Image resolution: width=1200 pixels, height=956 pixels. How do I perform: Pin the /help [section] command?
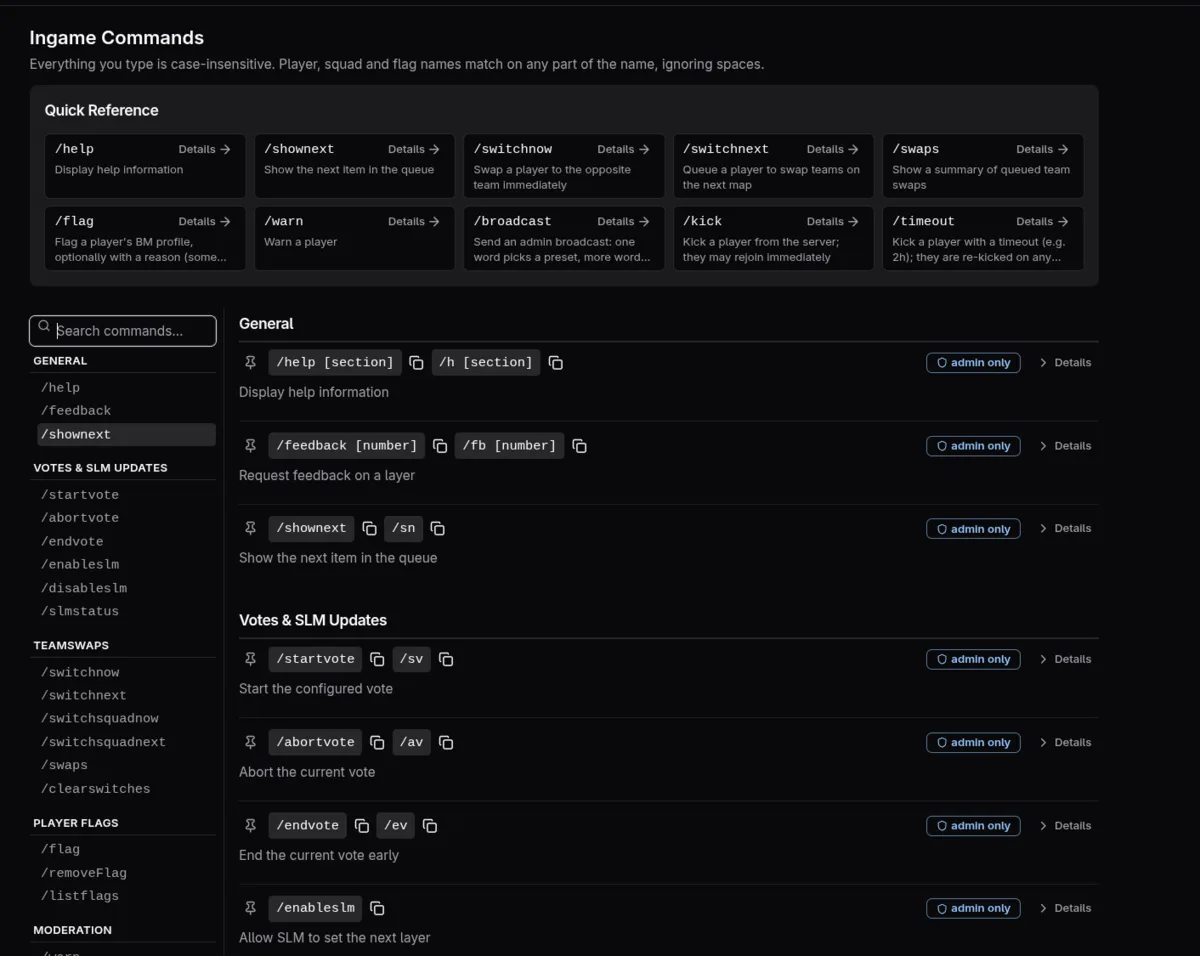[x=251, y=362]
